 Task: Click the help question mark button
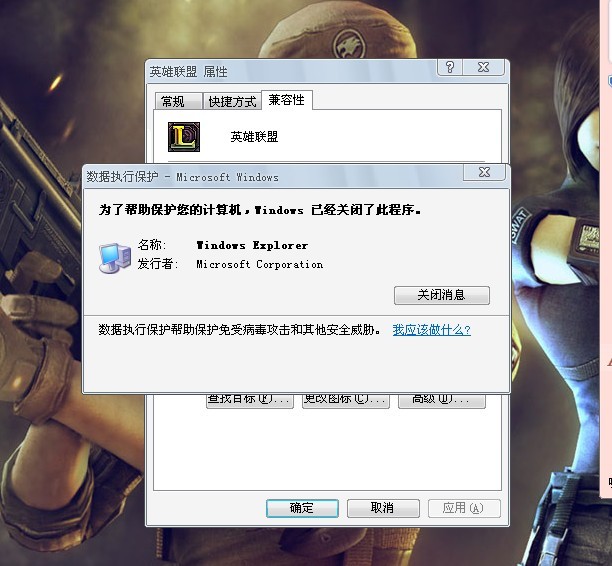click(x=450, y=67)
